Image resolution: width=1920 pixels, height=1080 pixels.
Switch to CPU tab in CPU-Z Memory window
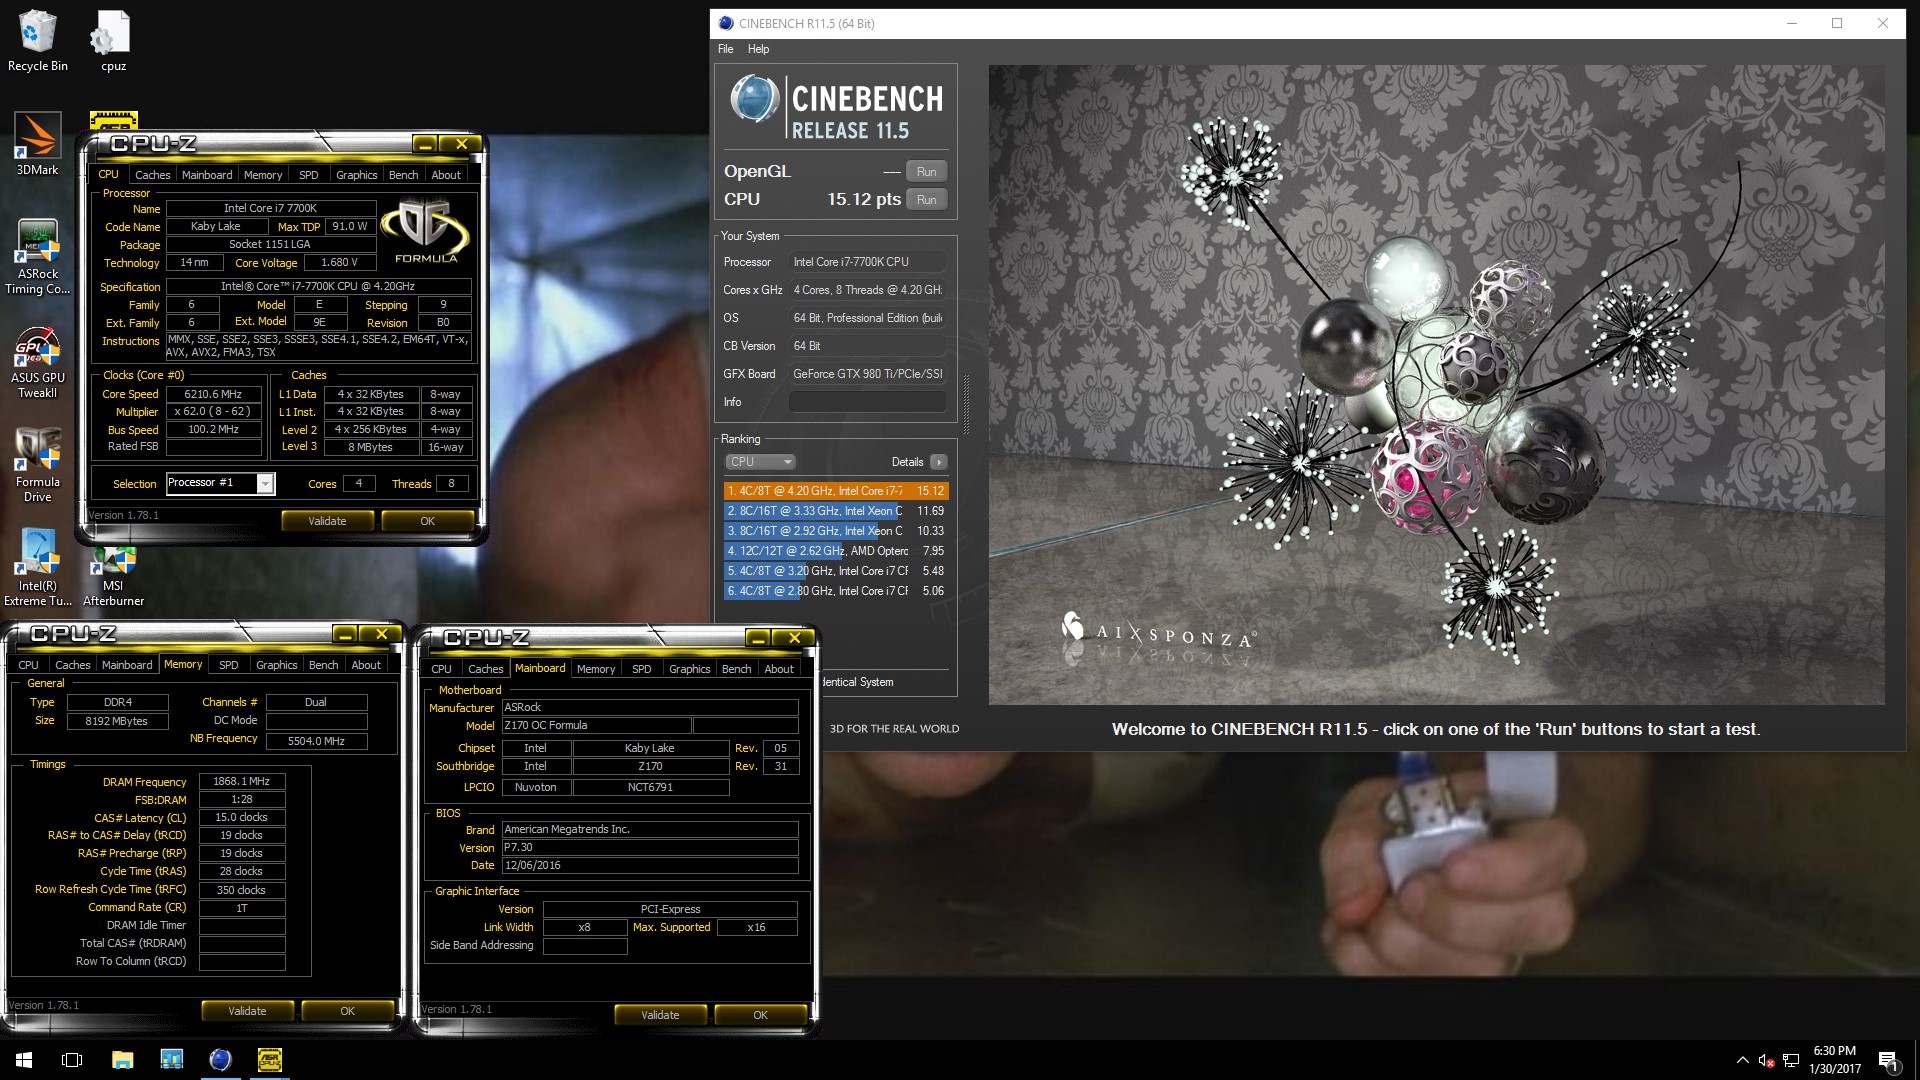[29, 665]
